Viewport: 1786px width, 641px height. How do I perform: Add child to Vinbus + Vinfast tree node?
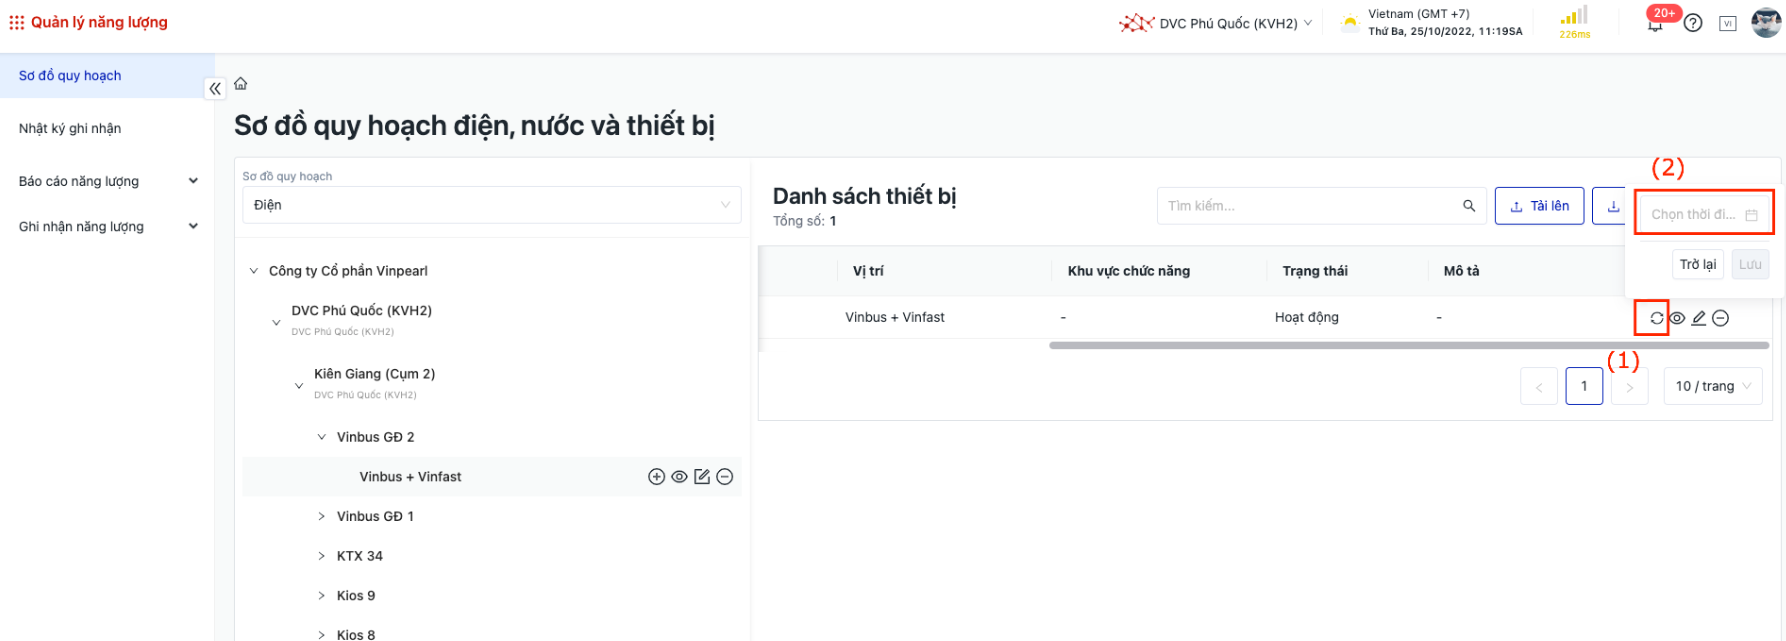pyautogui.click(x=657, y=477)
